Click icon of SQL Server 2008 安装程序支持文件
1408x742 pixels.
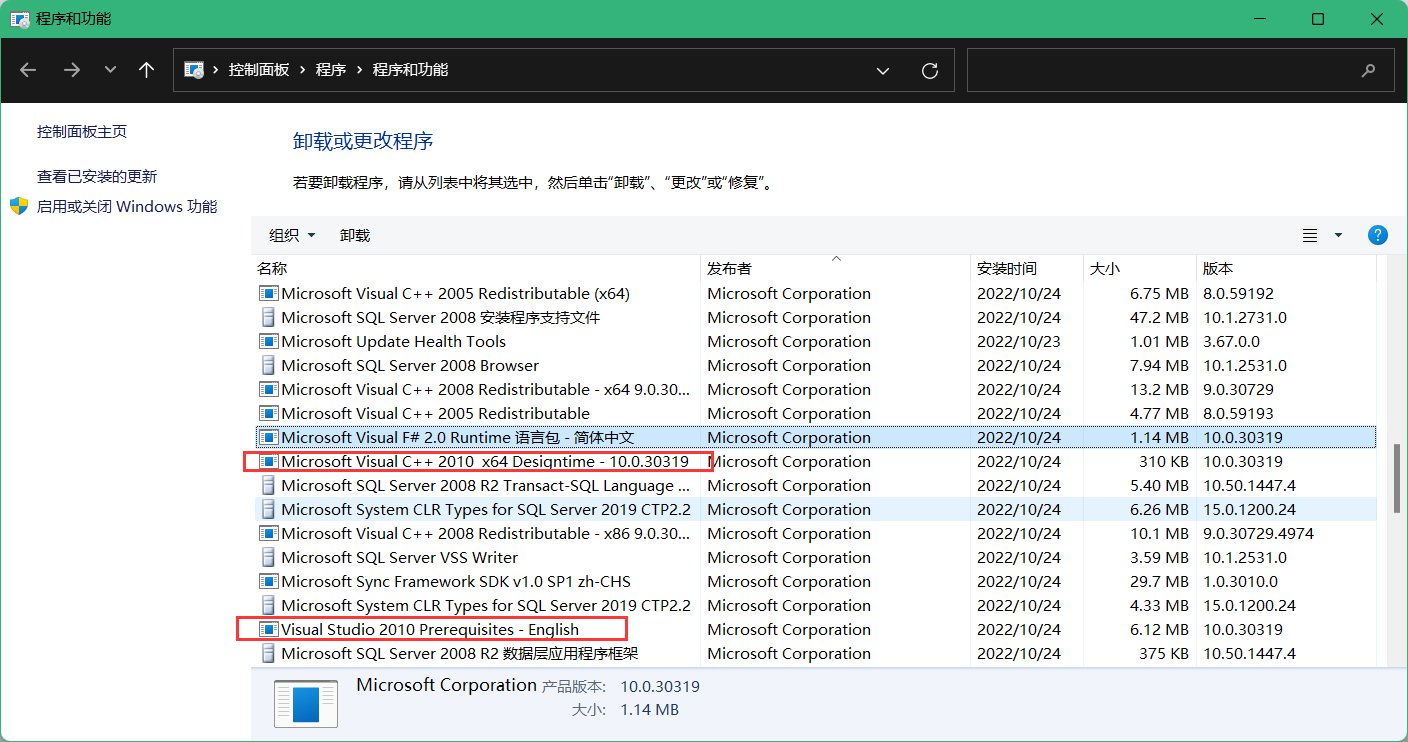point(268,317)
